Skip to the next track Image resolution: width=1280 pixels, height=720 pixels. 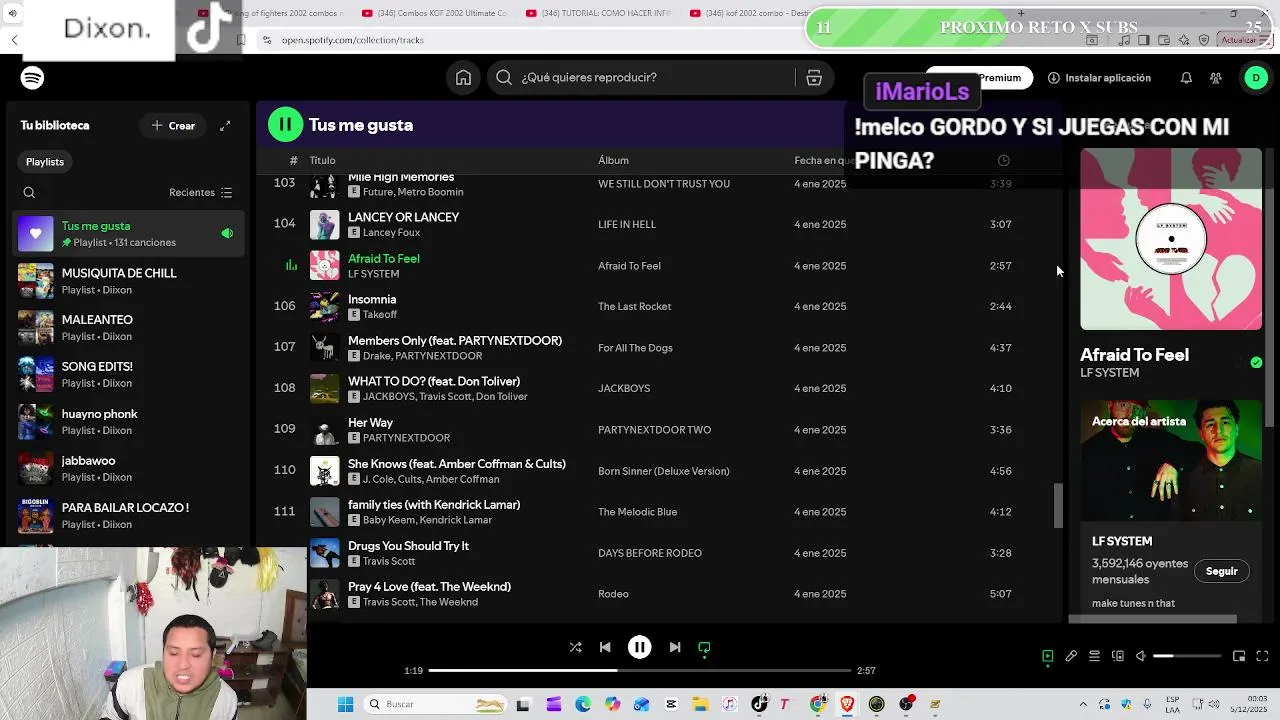point(675,647)
